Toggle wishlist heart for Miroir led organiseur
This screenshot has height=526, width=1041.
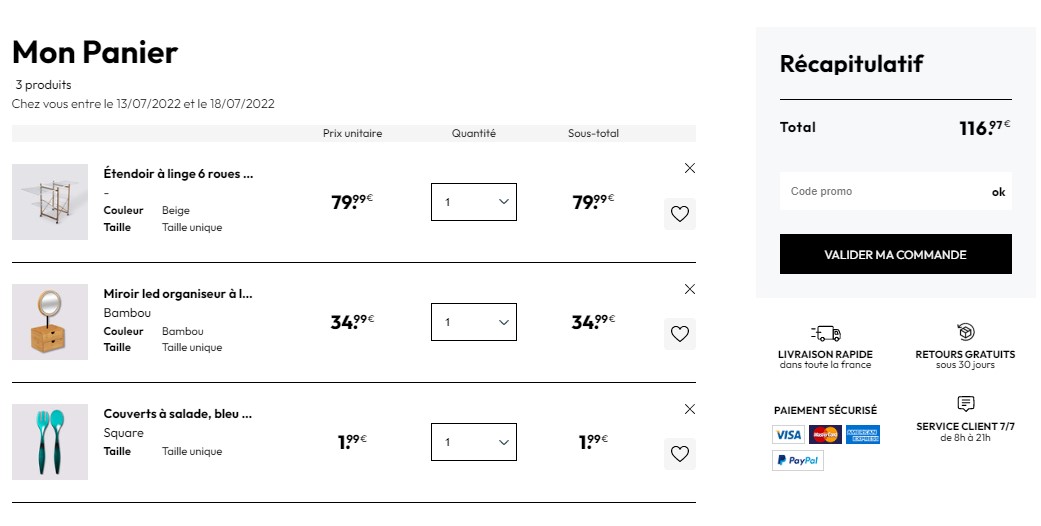coord(680,334)
